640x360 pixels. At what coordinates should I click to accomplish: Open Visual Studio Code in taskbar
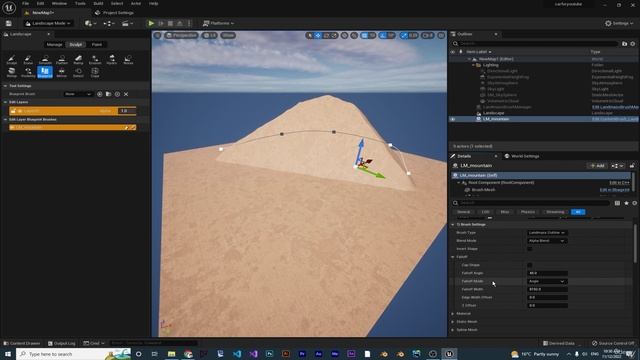[237, 354]
